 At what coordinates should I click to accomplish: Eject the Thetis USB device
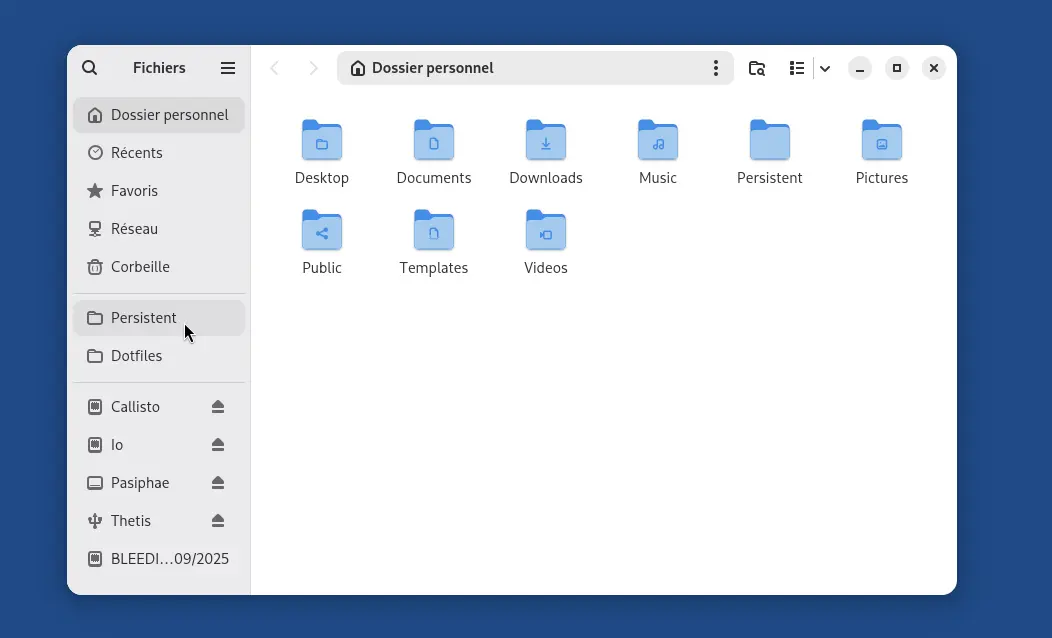tap(217, 521)
